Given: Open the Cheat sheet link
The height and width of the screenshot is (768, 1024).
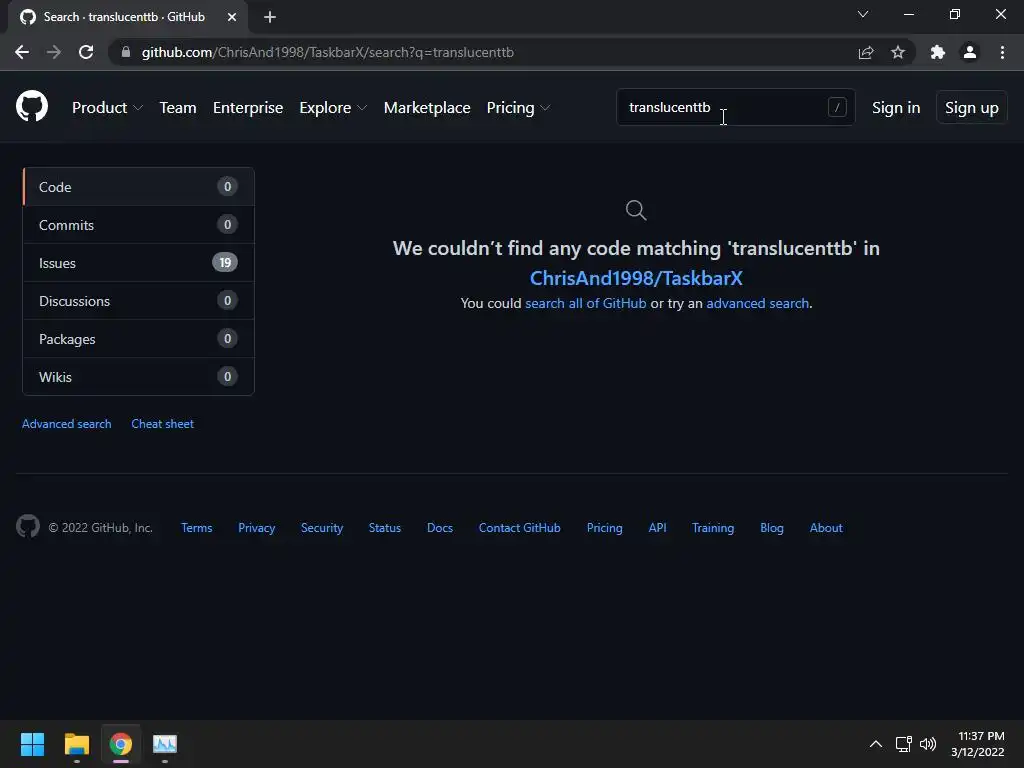Looking at the screenshot, I should click(163, 424).
